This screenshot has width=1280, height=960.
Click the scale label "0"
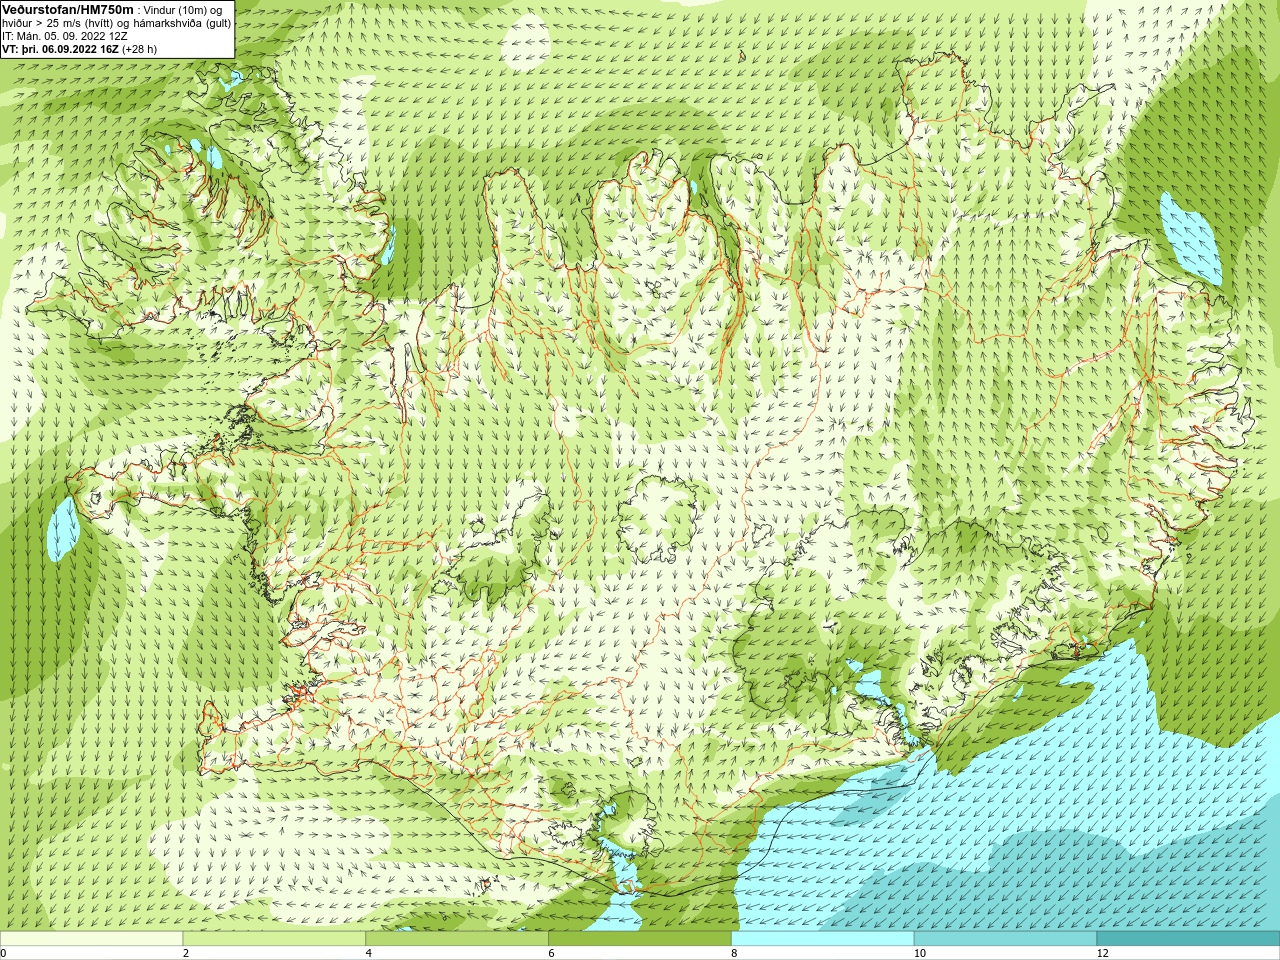click(4, 953)
